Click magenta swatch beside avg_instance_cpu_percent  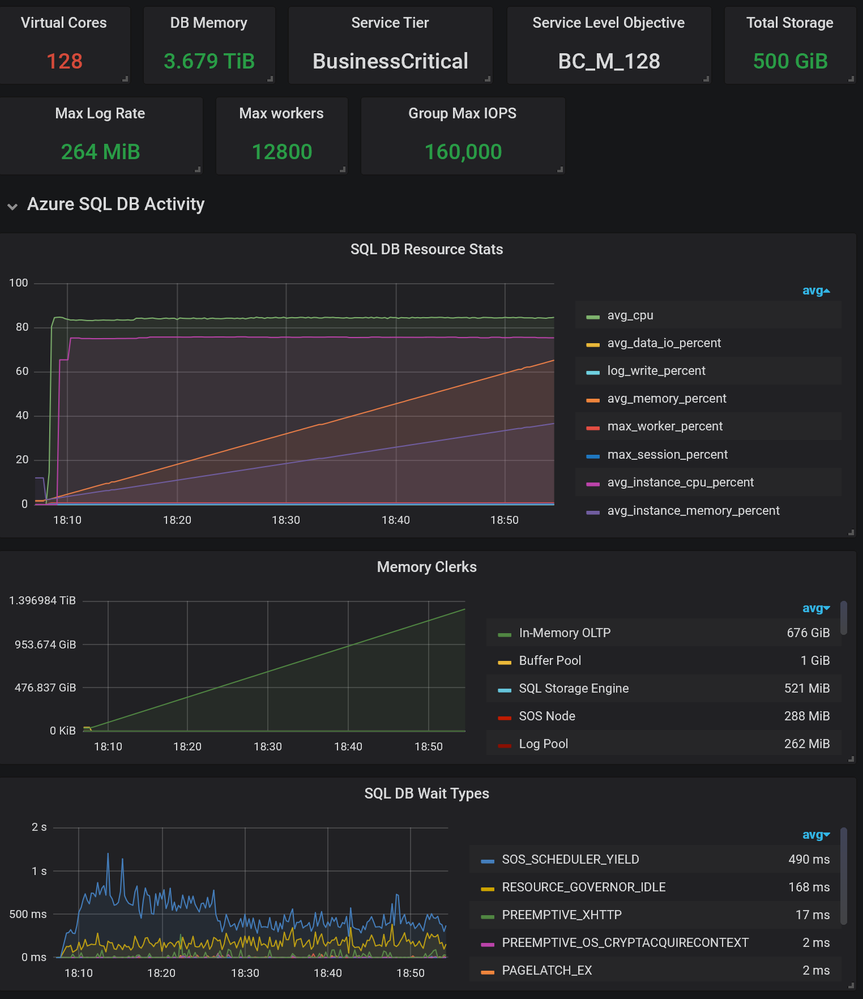593,484
